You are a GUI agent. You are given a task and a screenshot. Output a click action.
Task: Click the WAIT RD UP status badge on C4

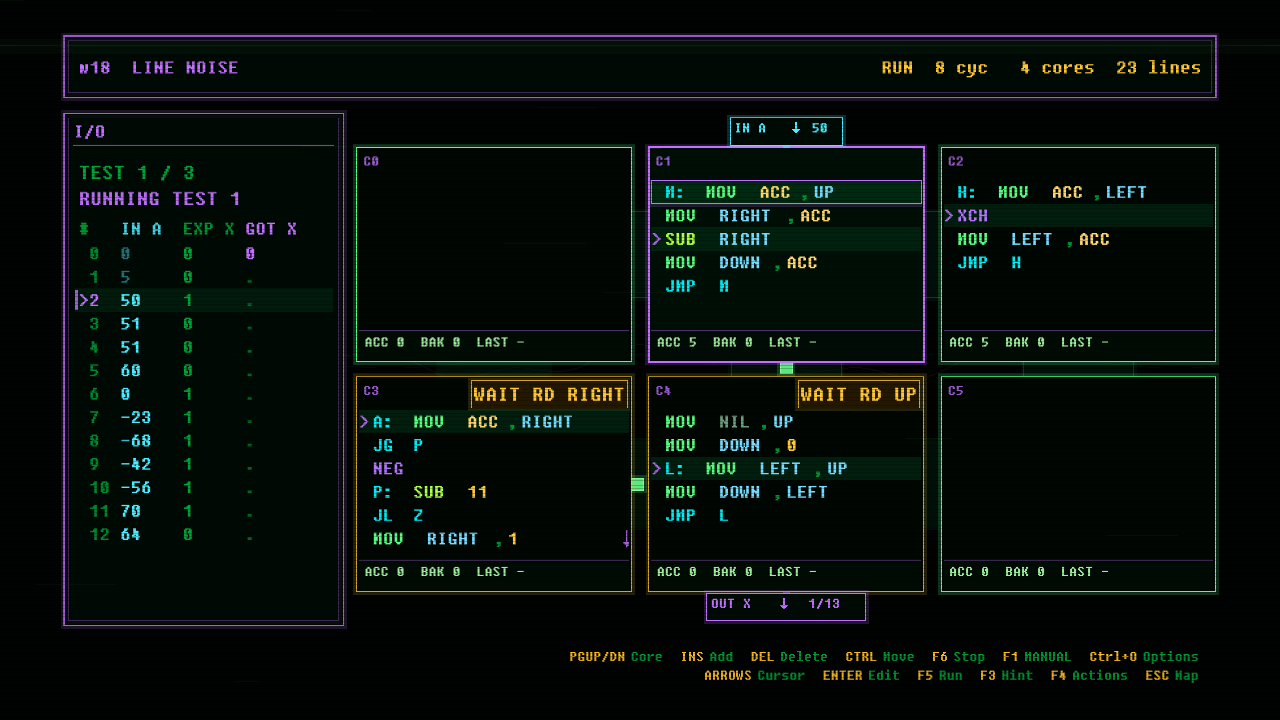click(858, 394)
